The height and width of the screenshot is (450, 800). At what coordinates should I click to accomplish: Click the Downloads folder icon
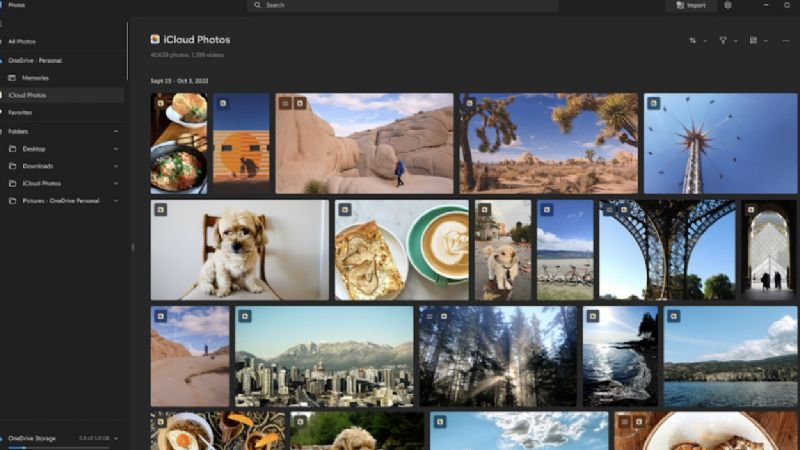(x=13, y=166)
